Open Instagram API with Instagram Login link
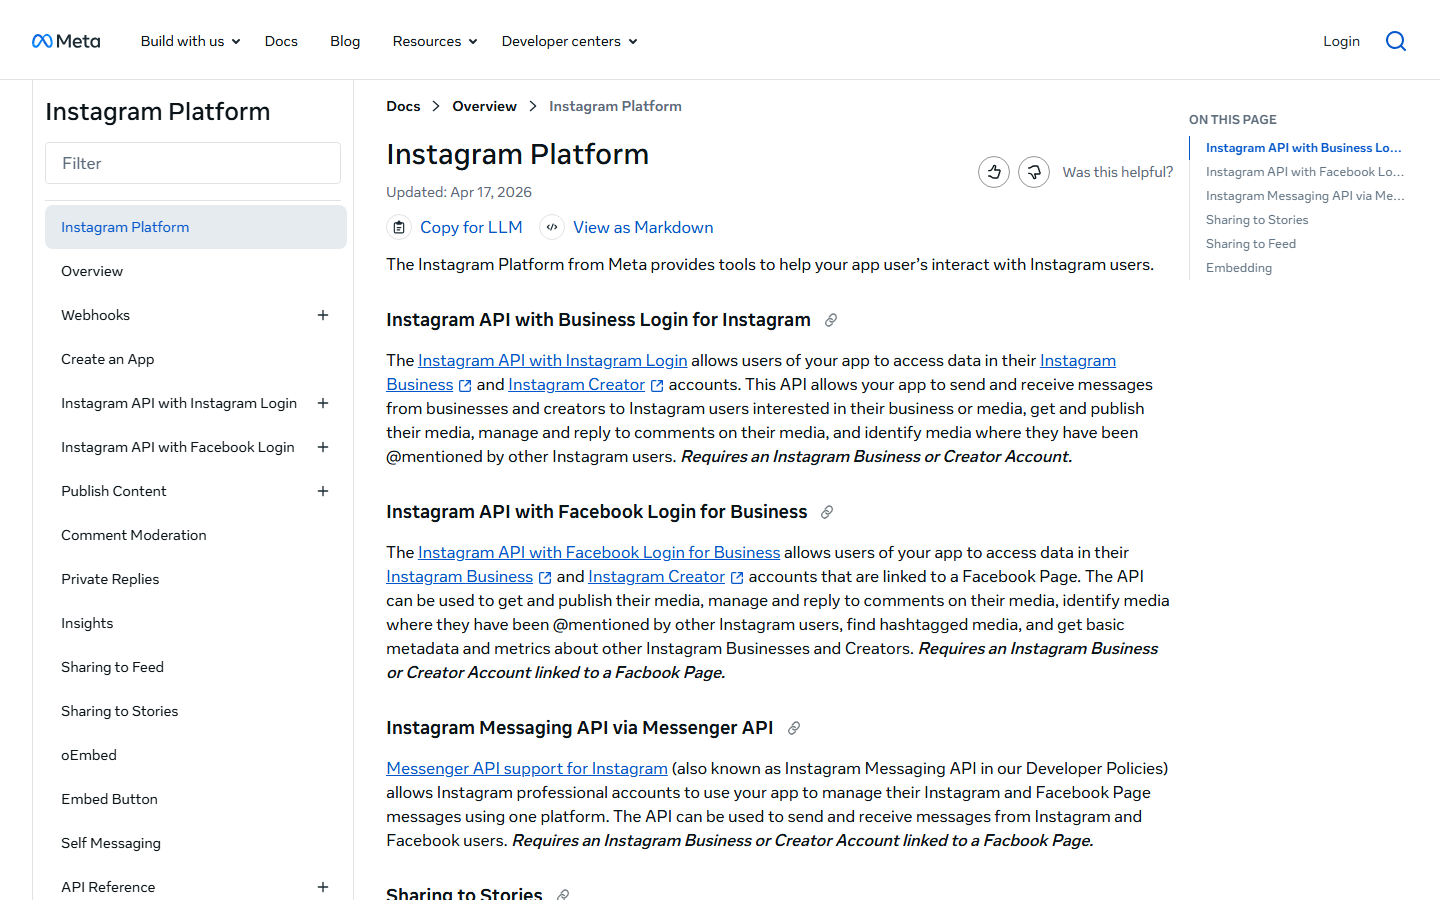This screenshot has width=1440, height=900. point(553,360)
